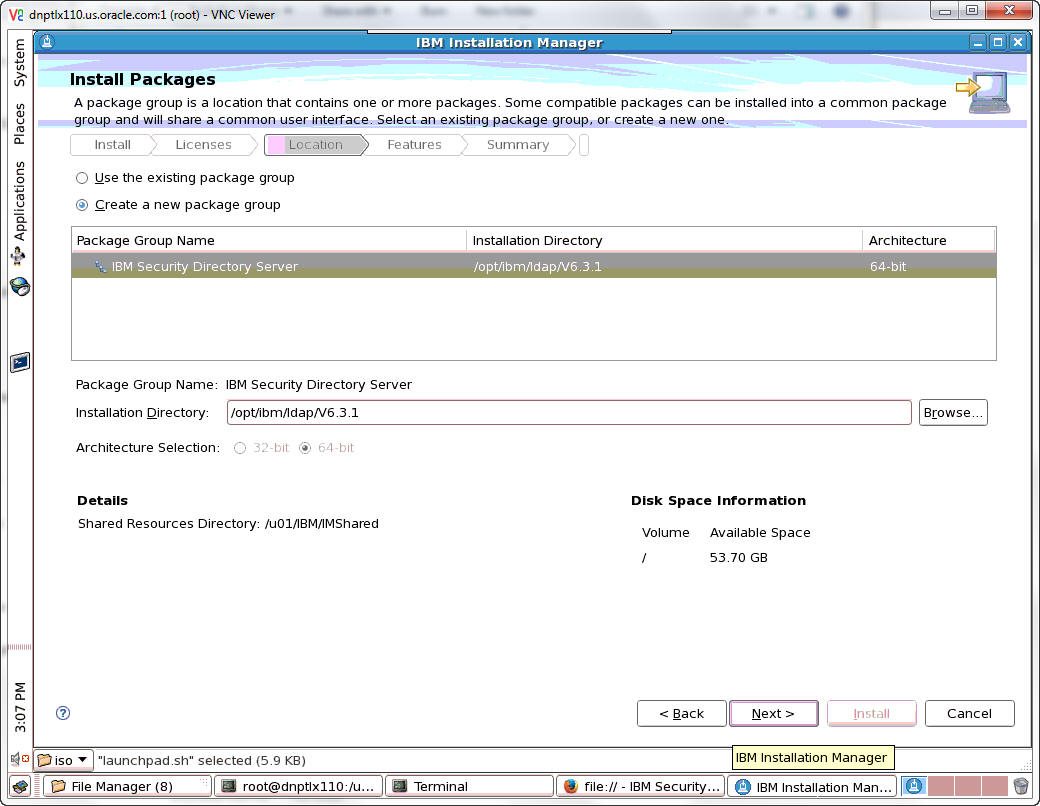This screenshot has height=806, width=1040.
Task: Select Create a new package group
Action: point(178,205)
